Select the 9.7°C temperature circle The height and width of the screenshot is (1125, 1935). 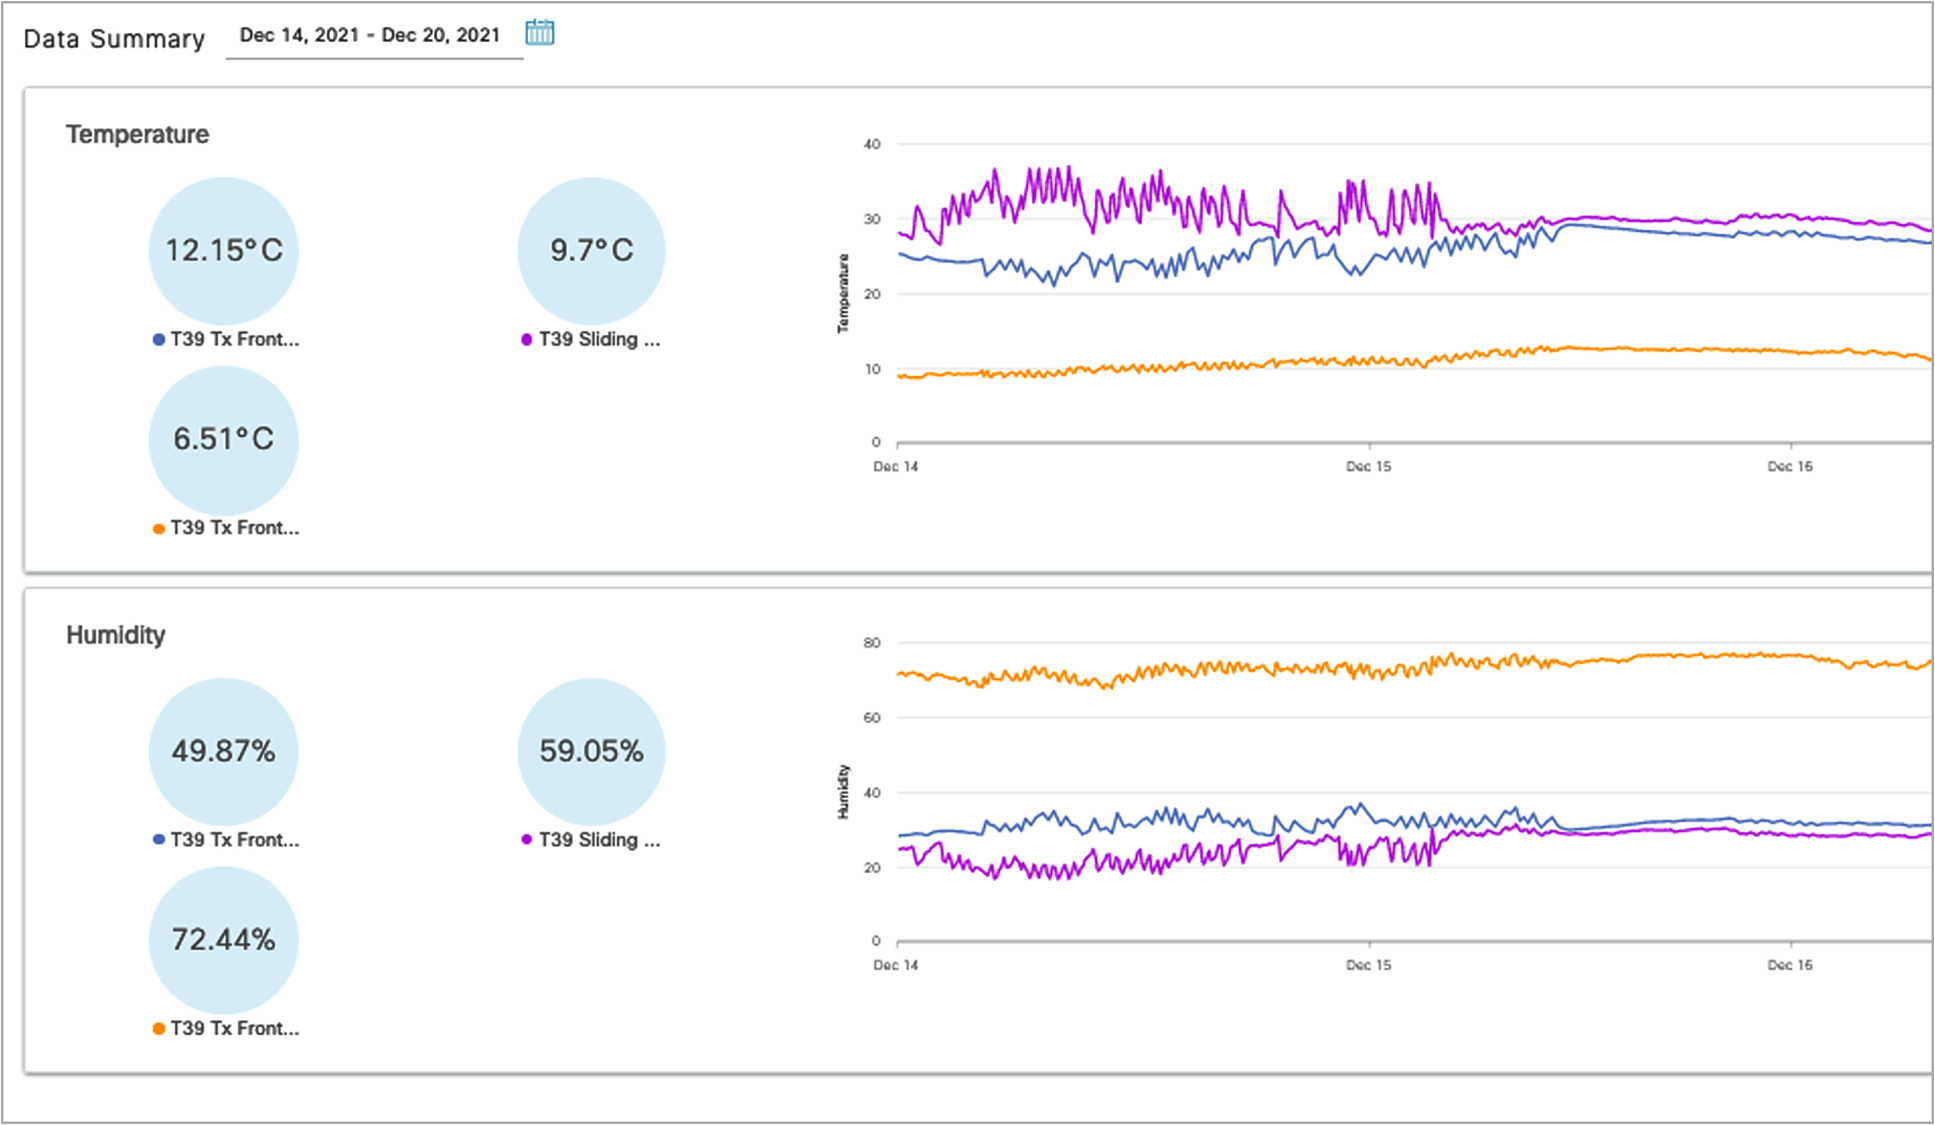click(x=592, y=251)
